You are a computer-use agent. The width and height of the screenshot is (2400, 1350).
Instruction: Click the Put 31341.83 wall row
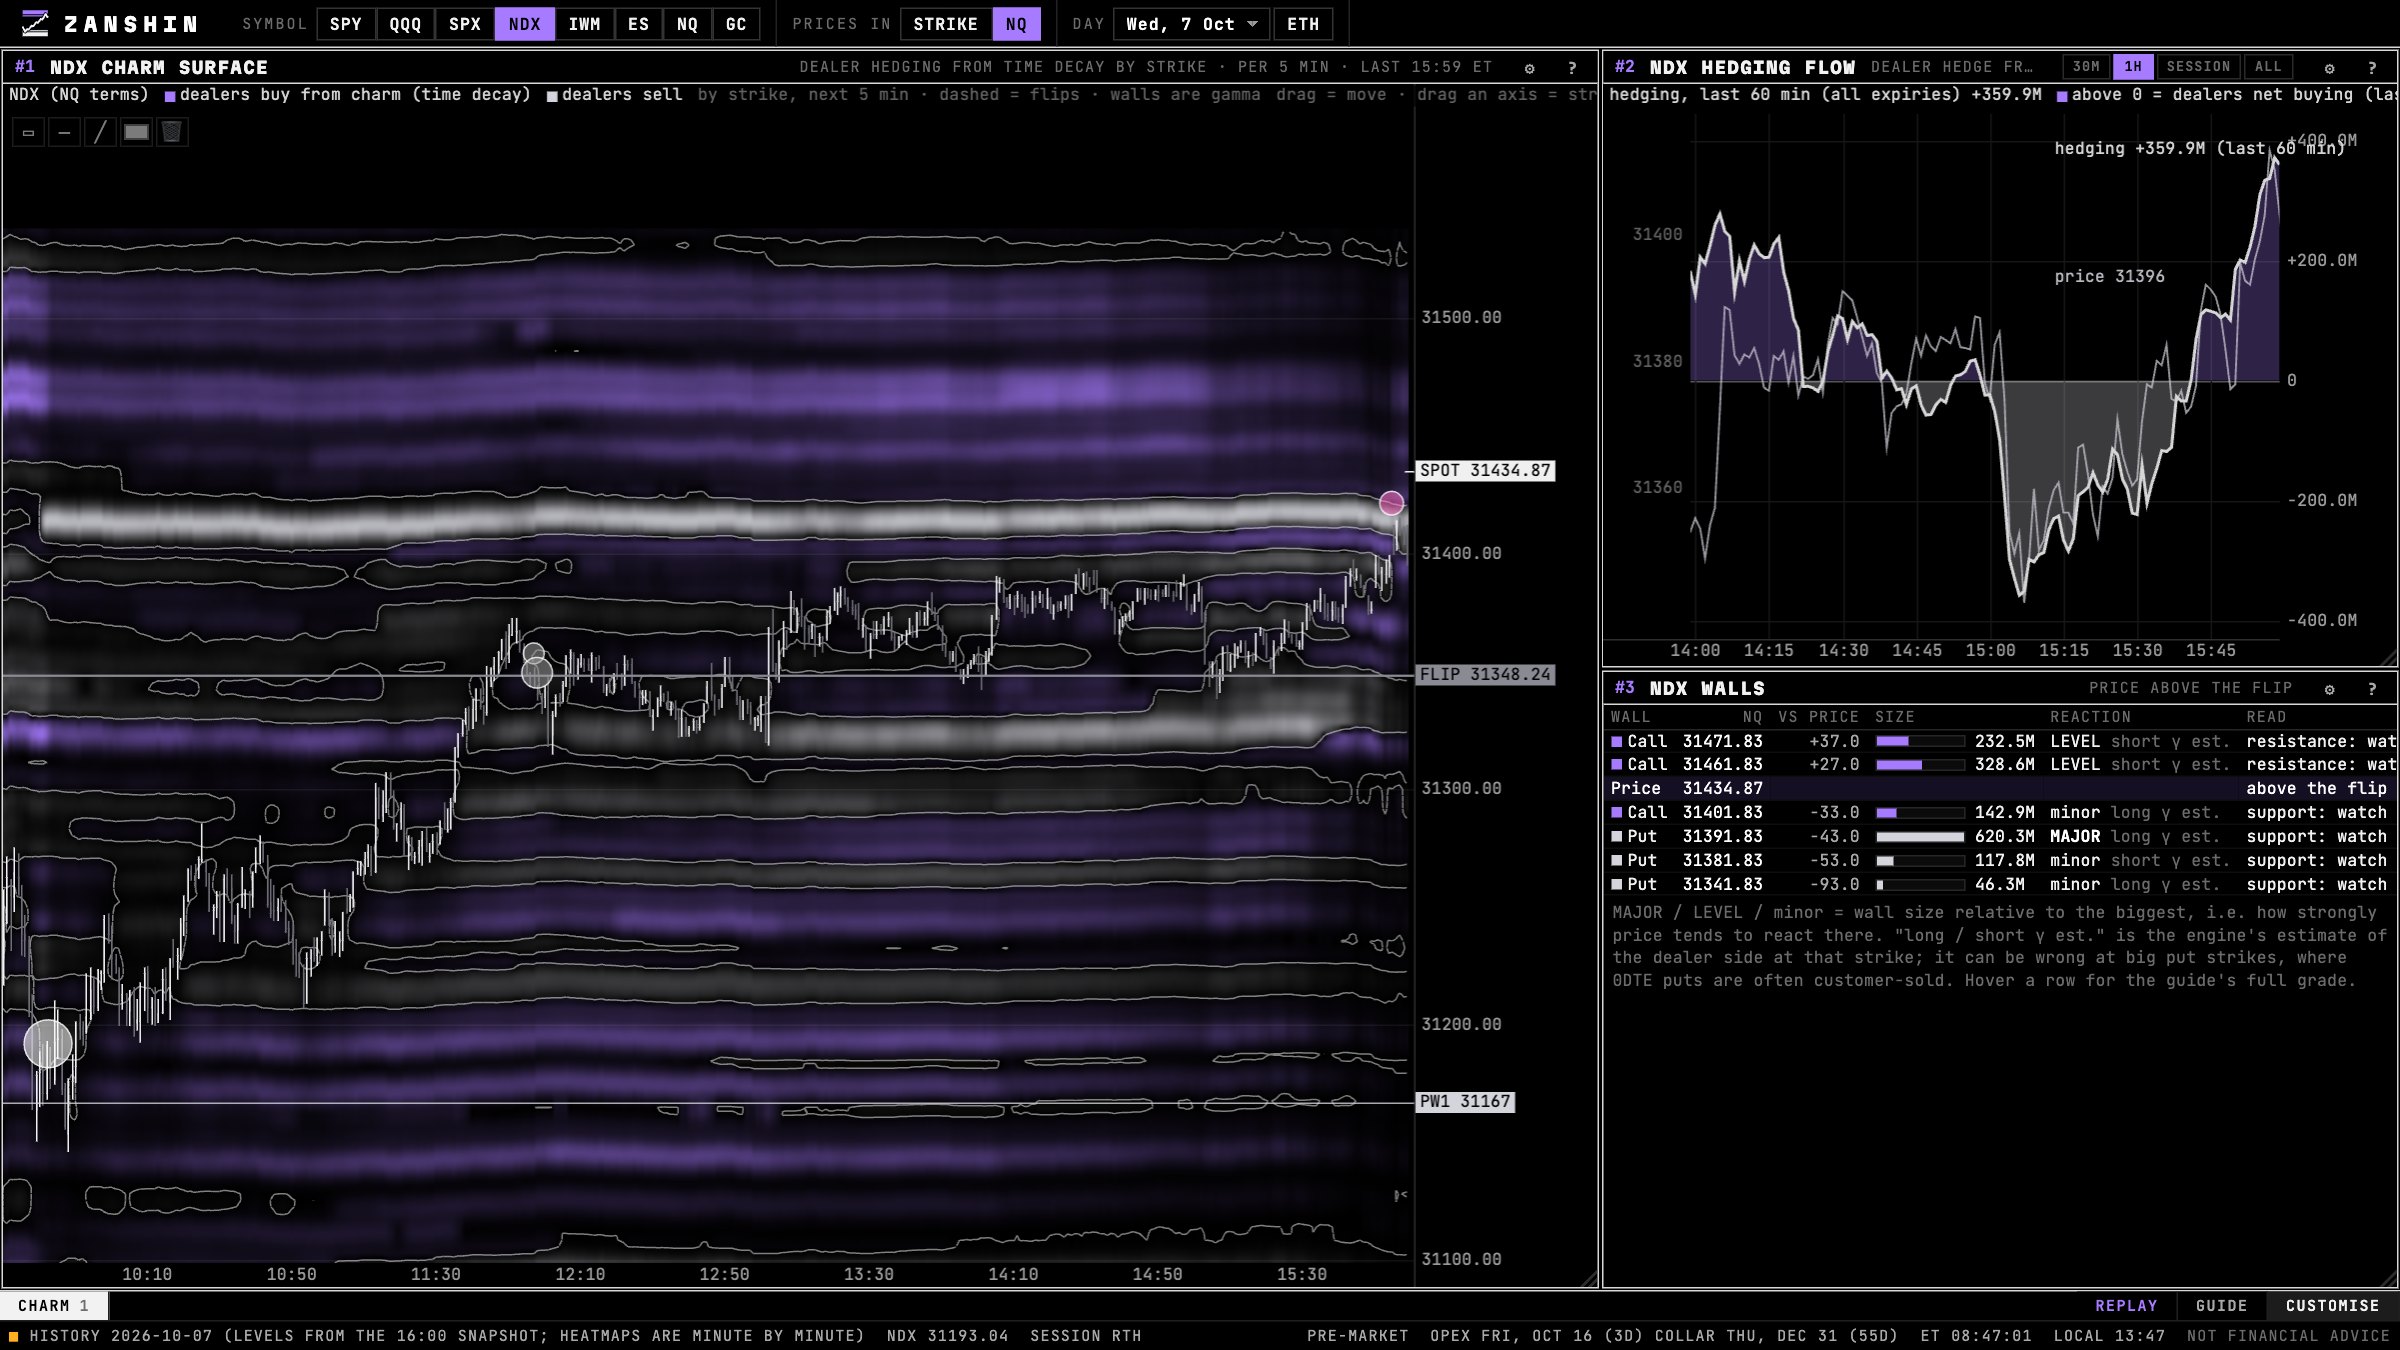(2000, 885)
